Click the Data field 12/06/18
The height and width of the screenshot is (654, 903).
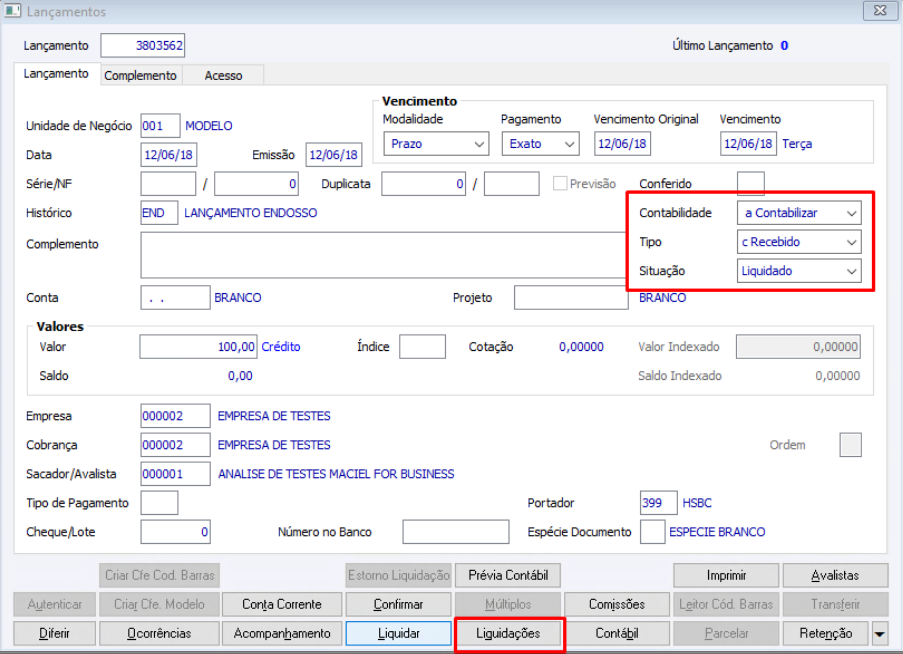[169, 155]
